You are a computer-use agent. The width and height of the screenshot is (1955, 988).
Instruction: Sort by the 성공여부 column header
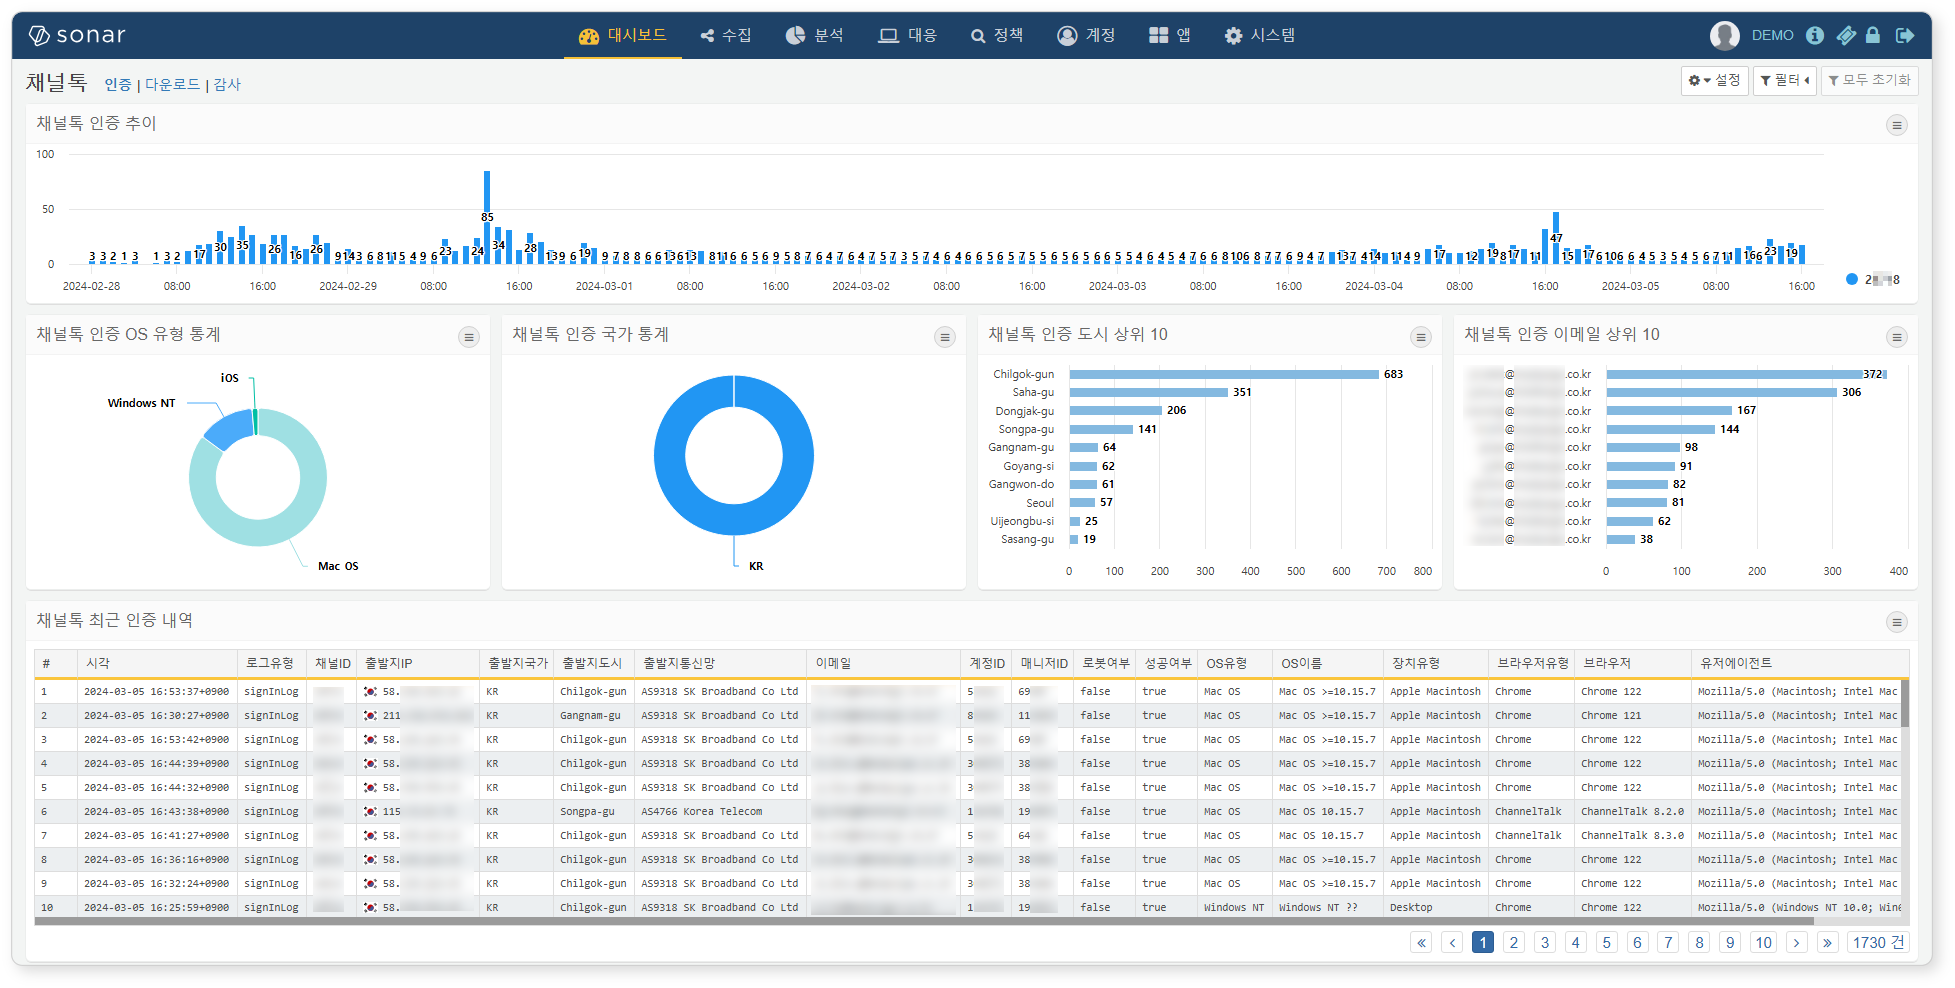tap(1168, 663)
